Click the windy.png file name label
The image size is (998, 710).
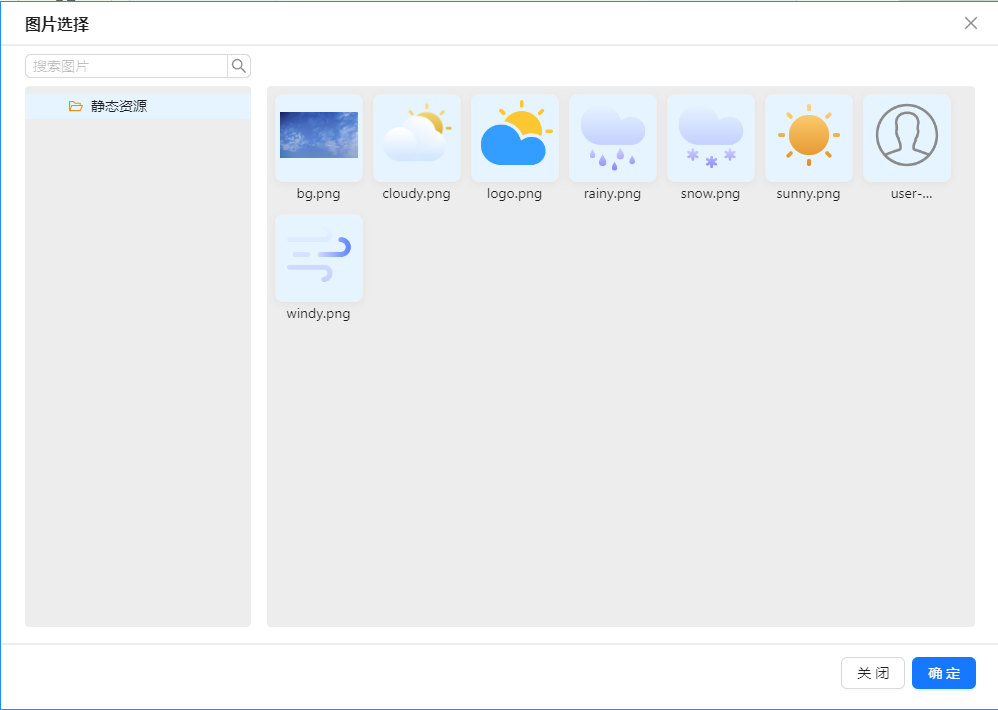point(318,314)
